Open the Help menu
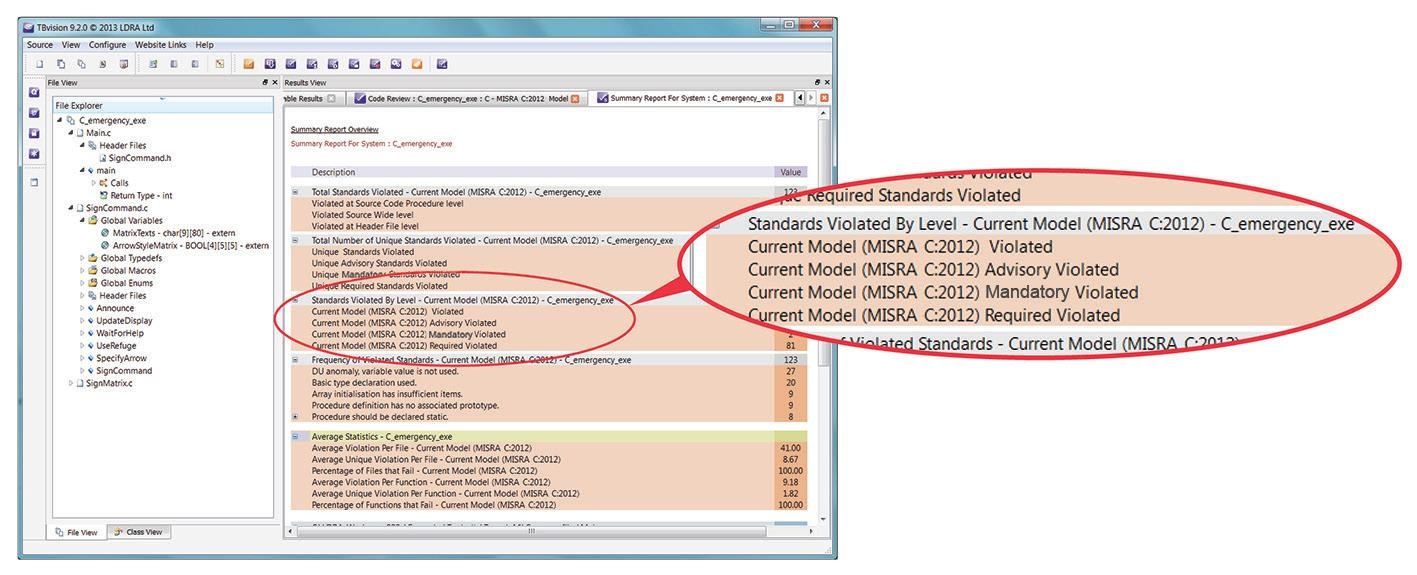 pos(205,45)
